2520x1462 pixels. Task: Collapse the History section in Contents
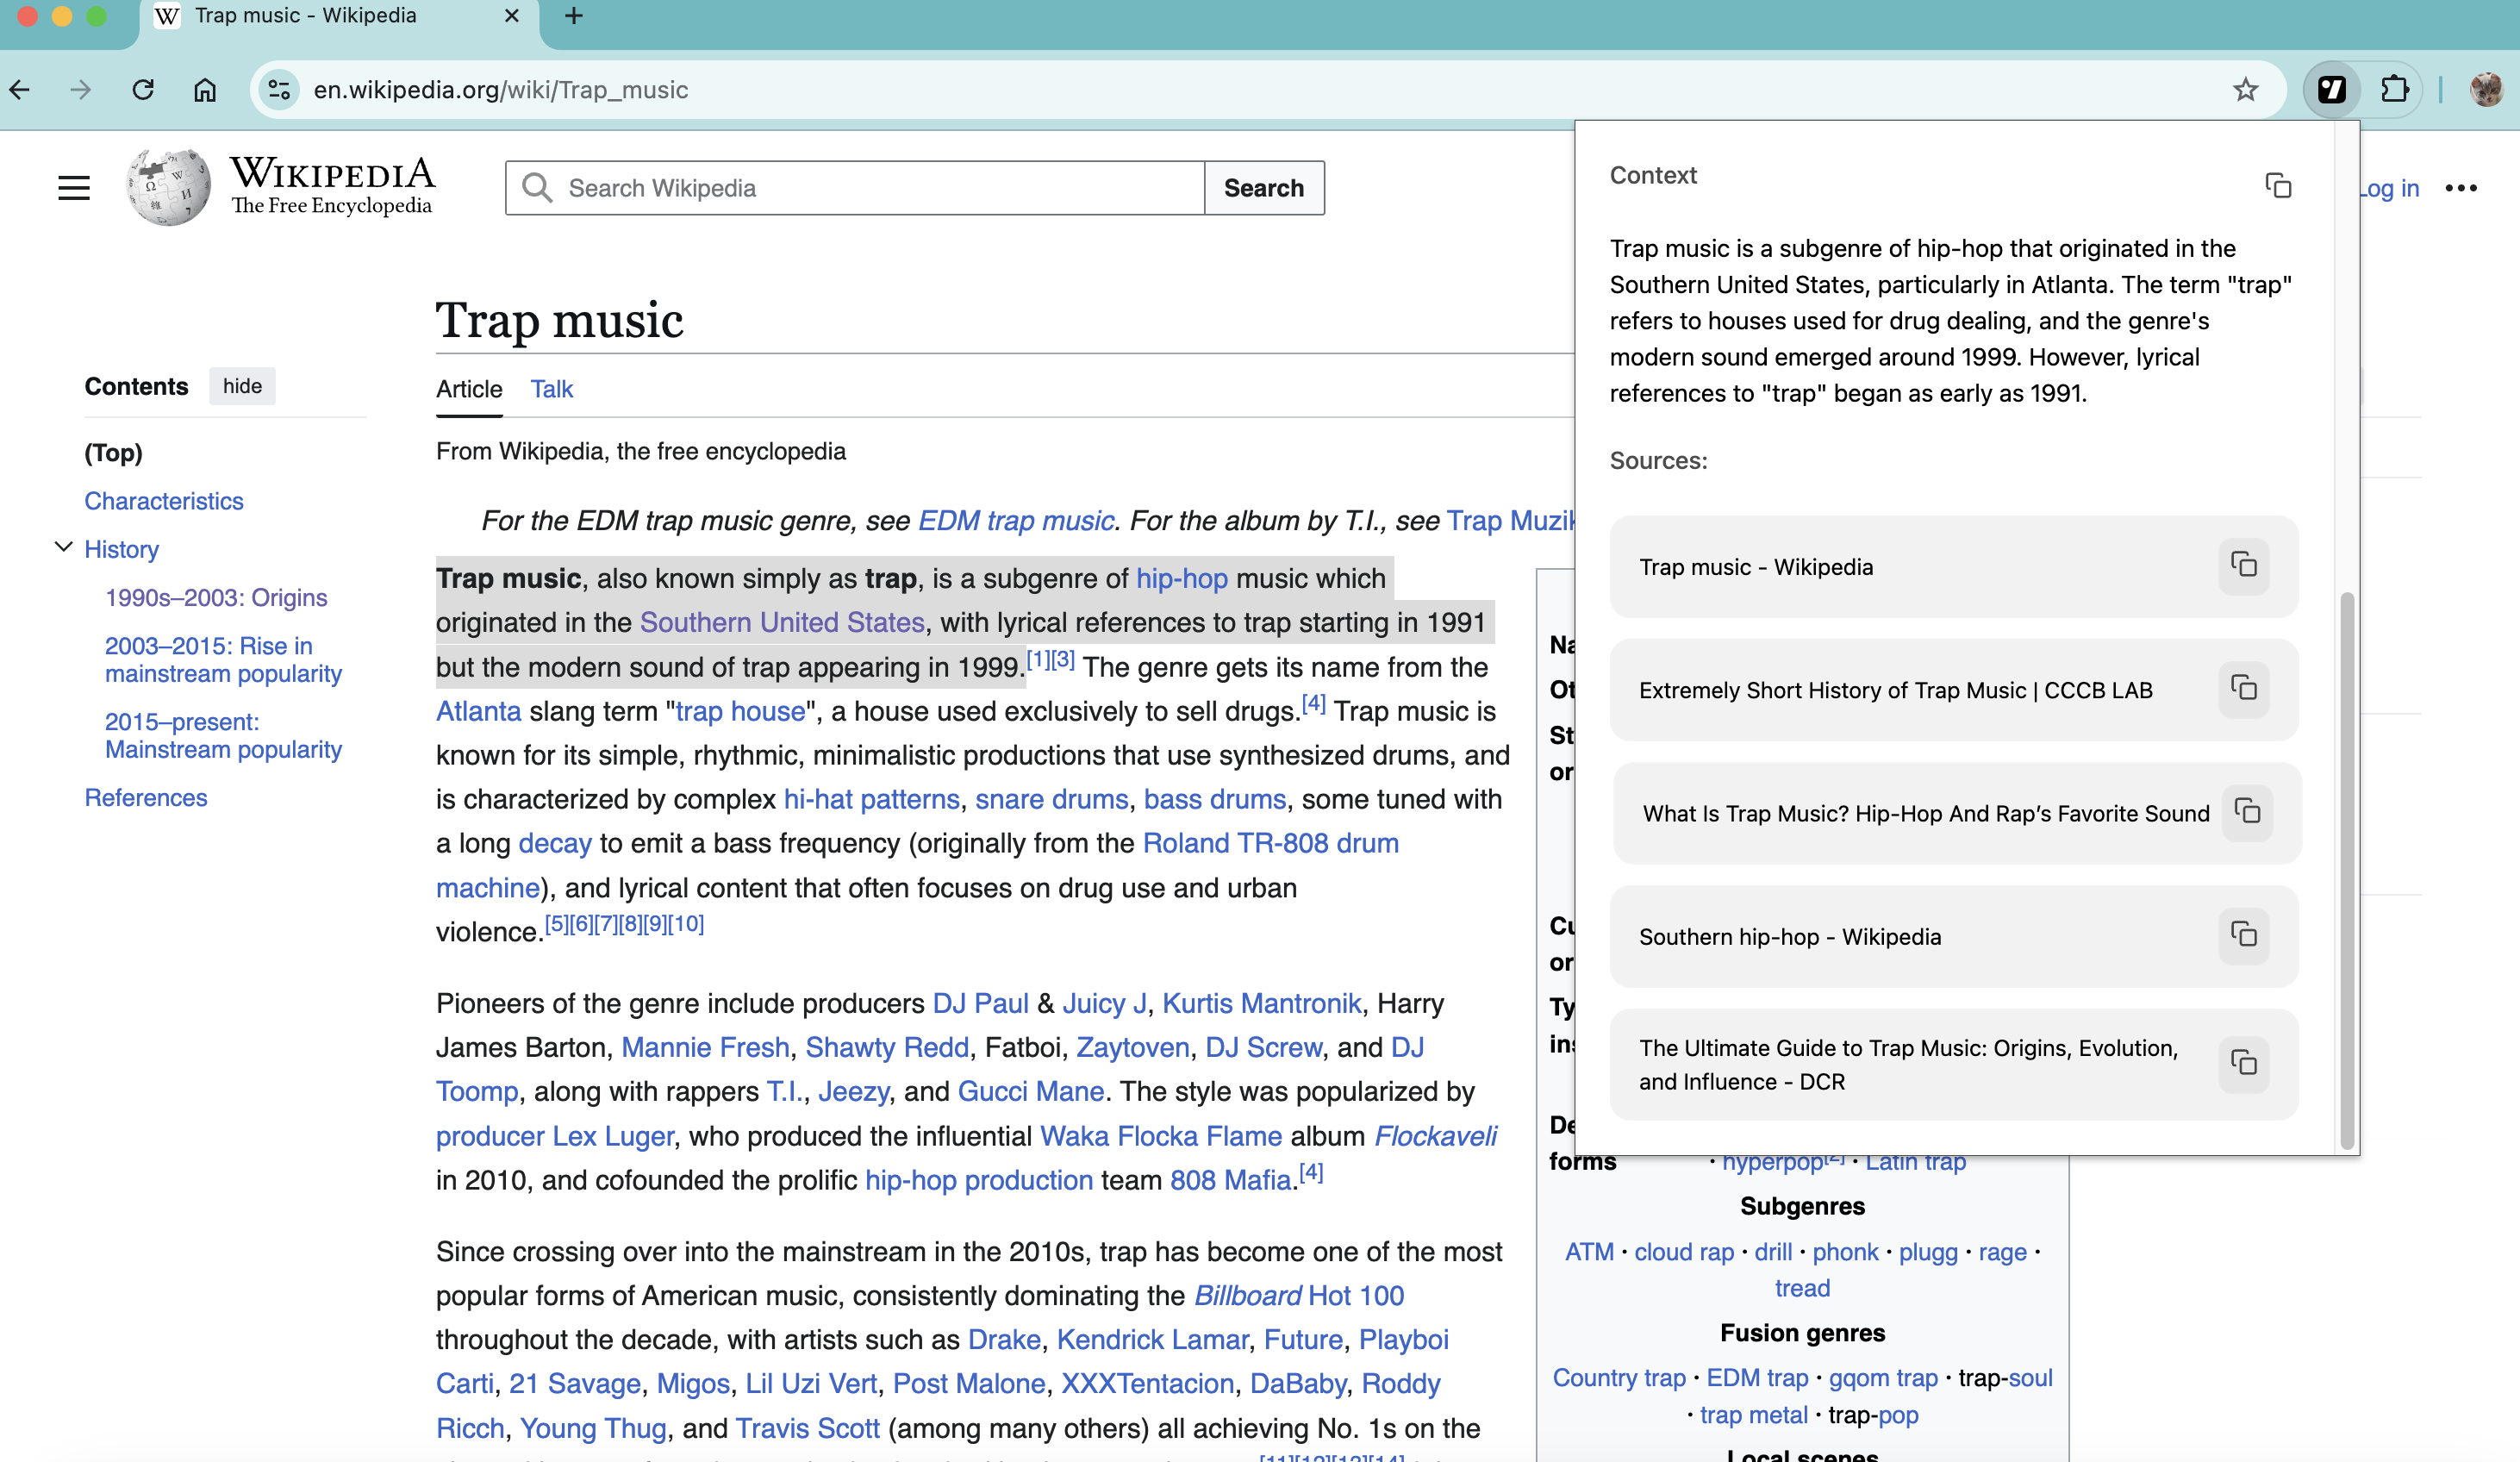pyautogui.click(x=63, y=547)
